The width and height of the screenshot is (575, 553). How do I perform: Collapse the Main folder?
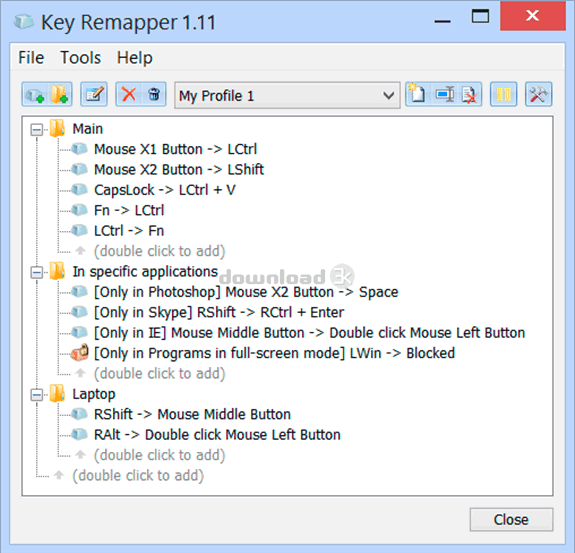coord(37,129)
